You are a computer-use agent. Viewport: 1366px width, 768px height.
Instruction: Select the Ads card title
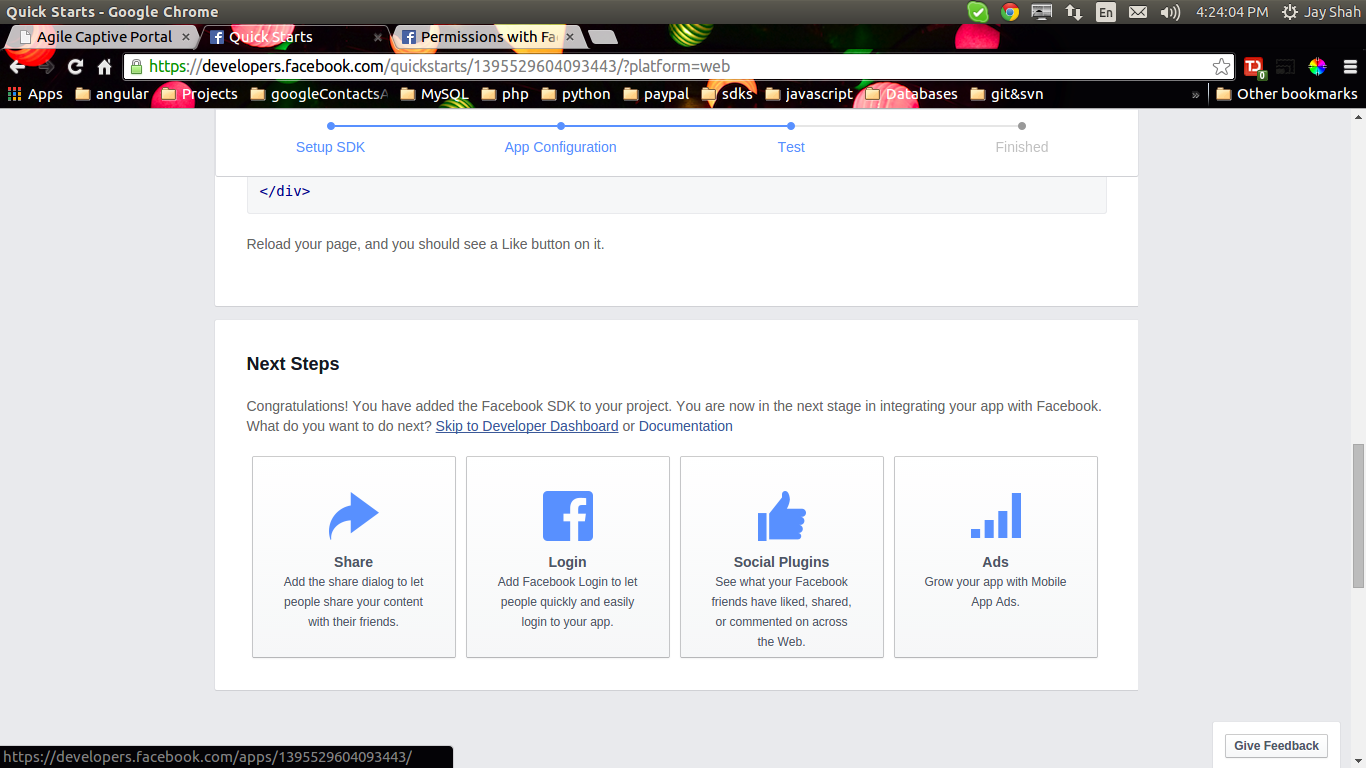(996, 562)
